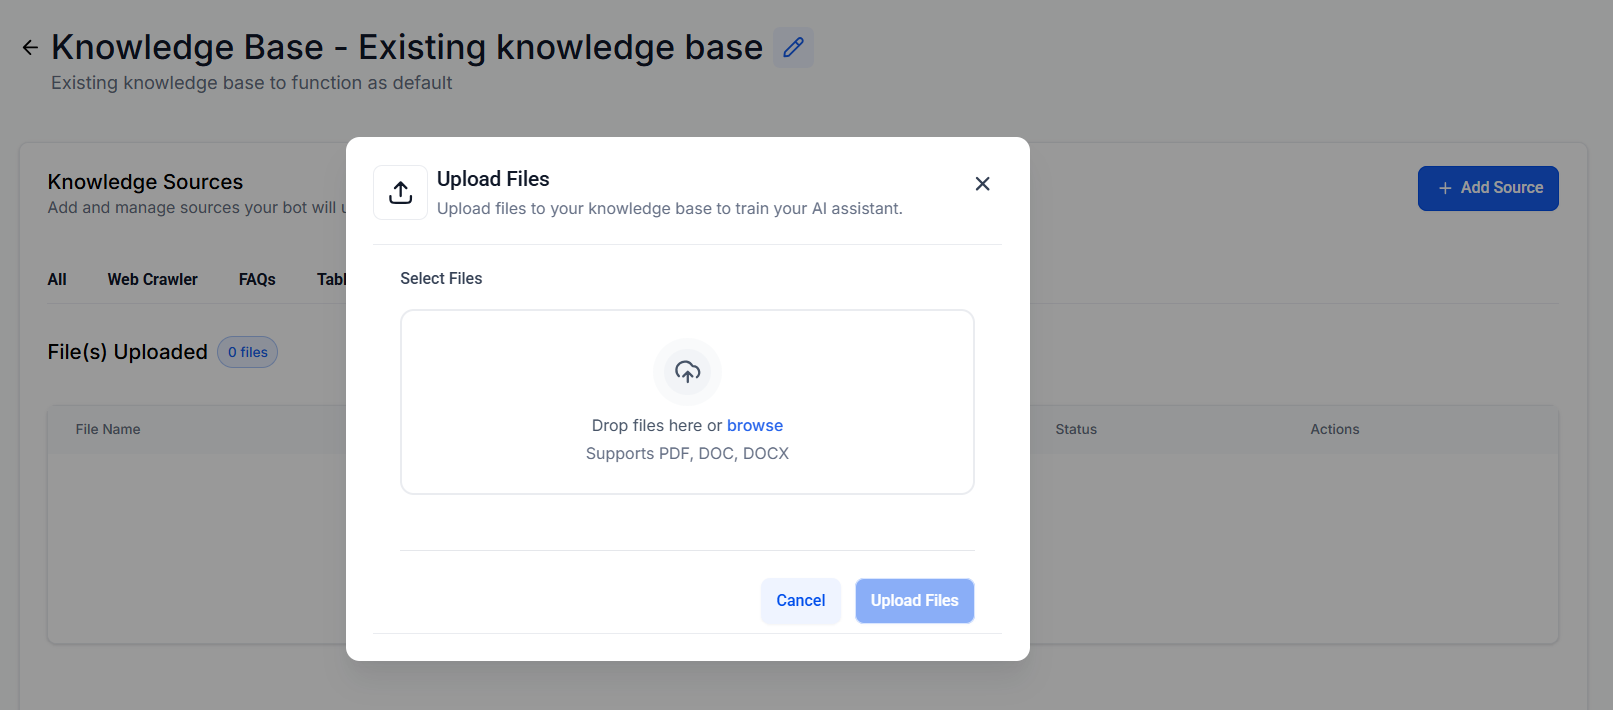Open the pencil icon to edit knowledge base name
Screen dimensions: 1613x710
pos(793,47)
